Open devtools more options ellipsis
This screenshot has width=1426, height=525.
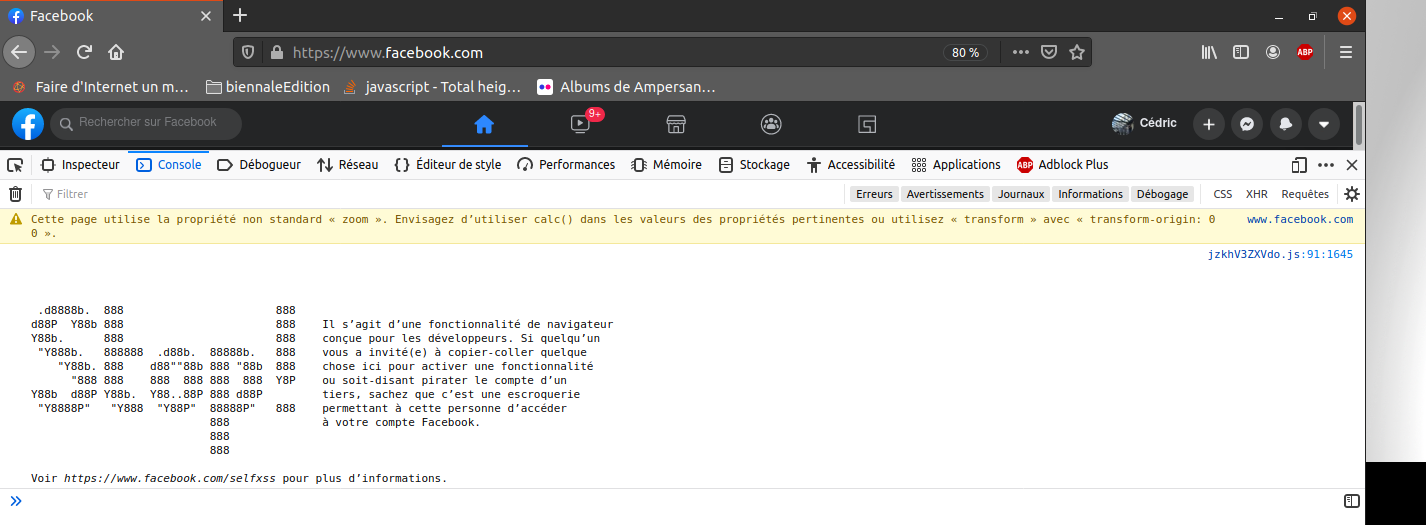pos(1326,165)
